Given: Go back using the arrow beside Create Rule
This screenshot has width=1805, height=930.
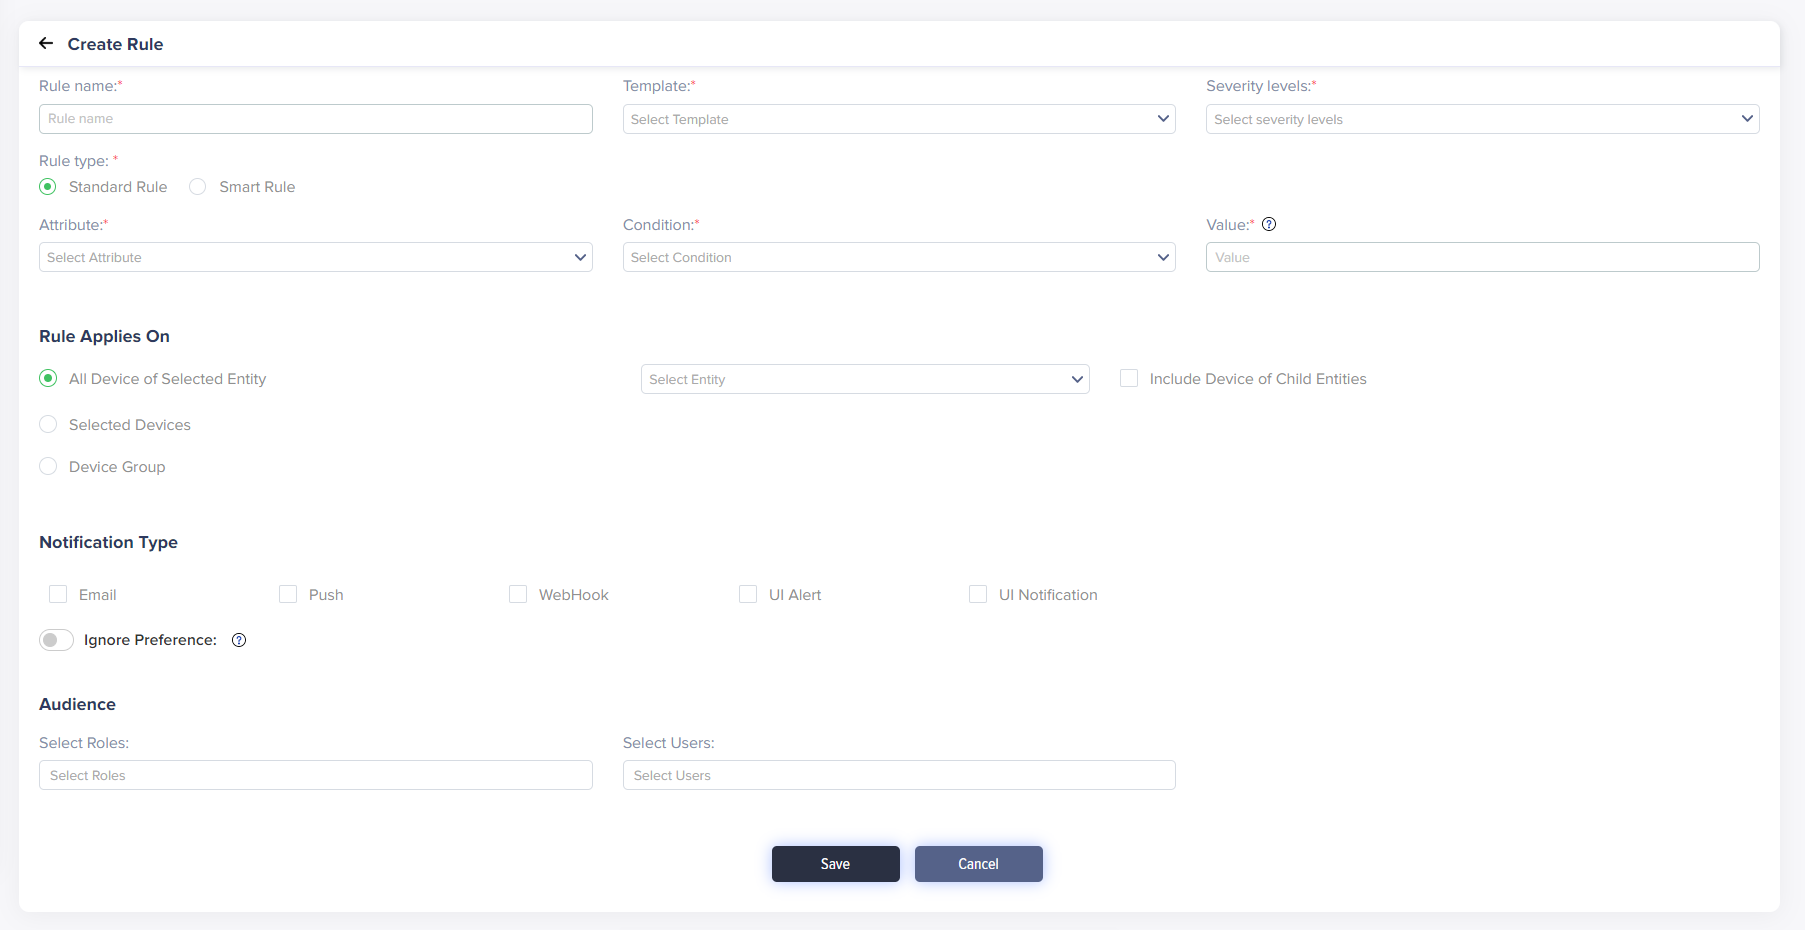Looking at the screenshot, I should pos(46,43).
